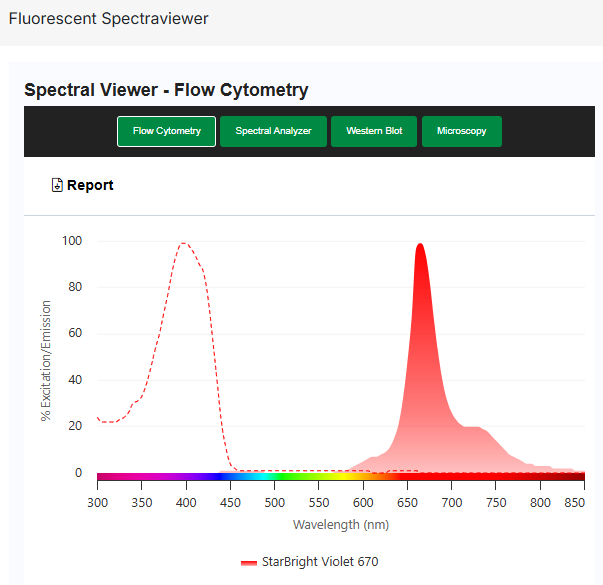Click the 100 label on the y-axis
The image size is (603, 585).
pos(71,241)
